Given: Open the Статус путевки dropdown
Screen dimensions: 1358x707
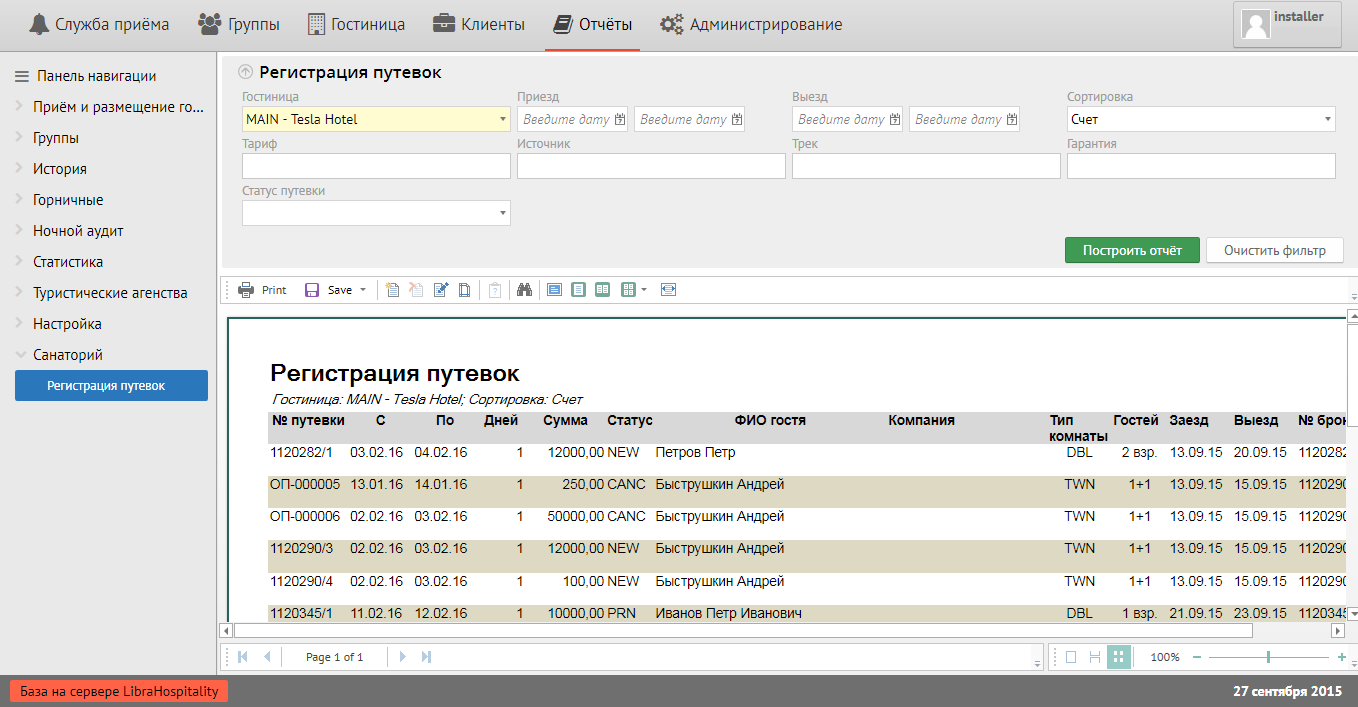Looking at the screenshot, I should point(502,213).
